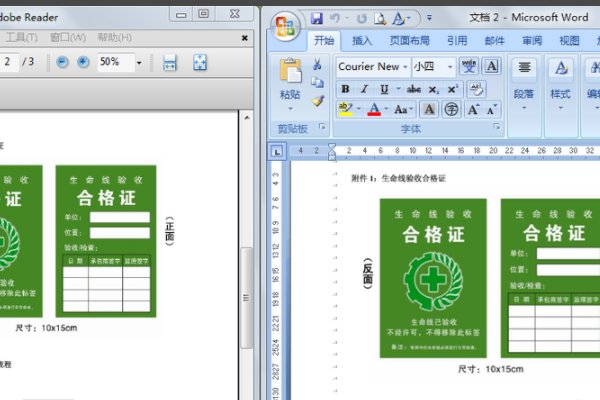
Task: Click the green 合格证 front card in Word
Action: click(x=433, y=278)
